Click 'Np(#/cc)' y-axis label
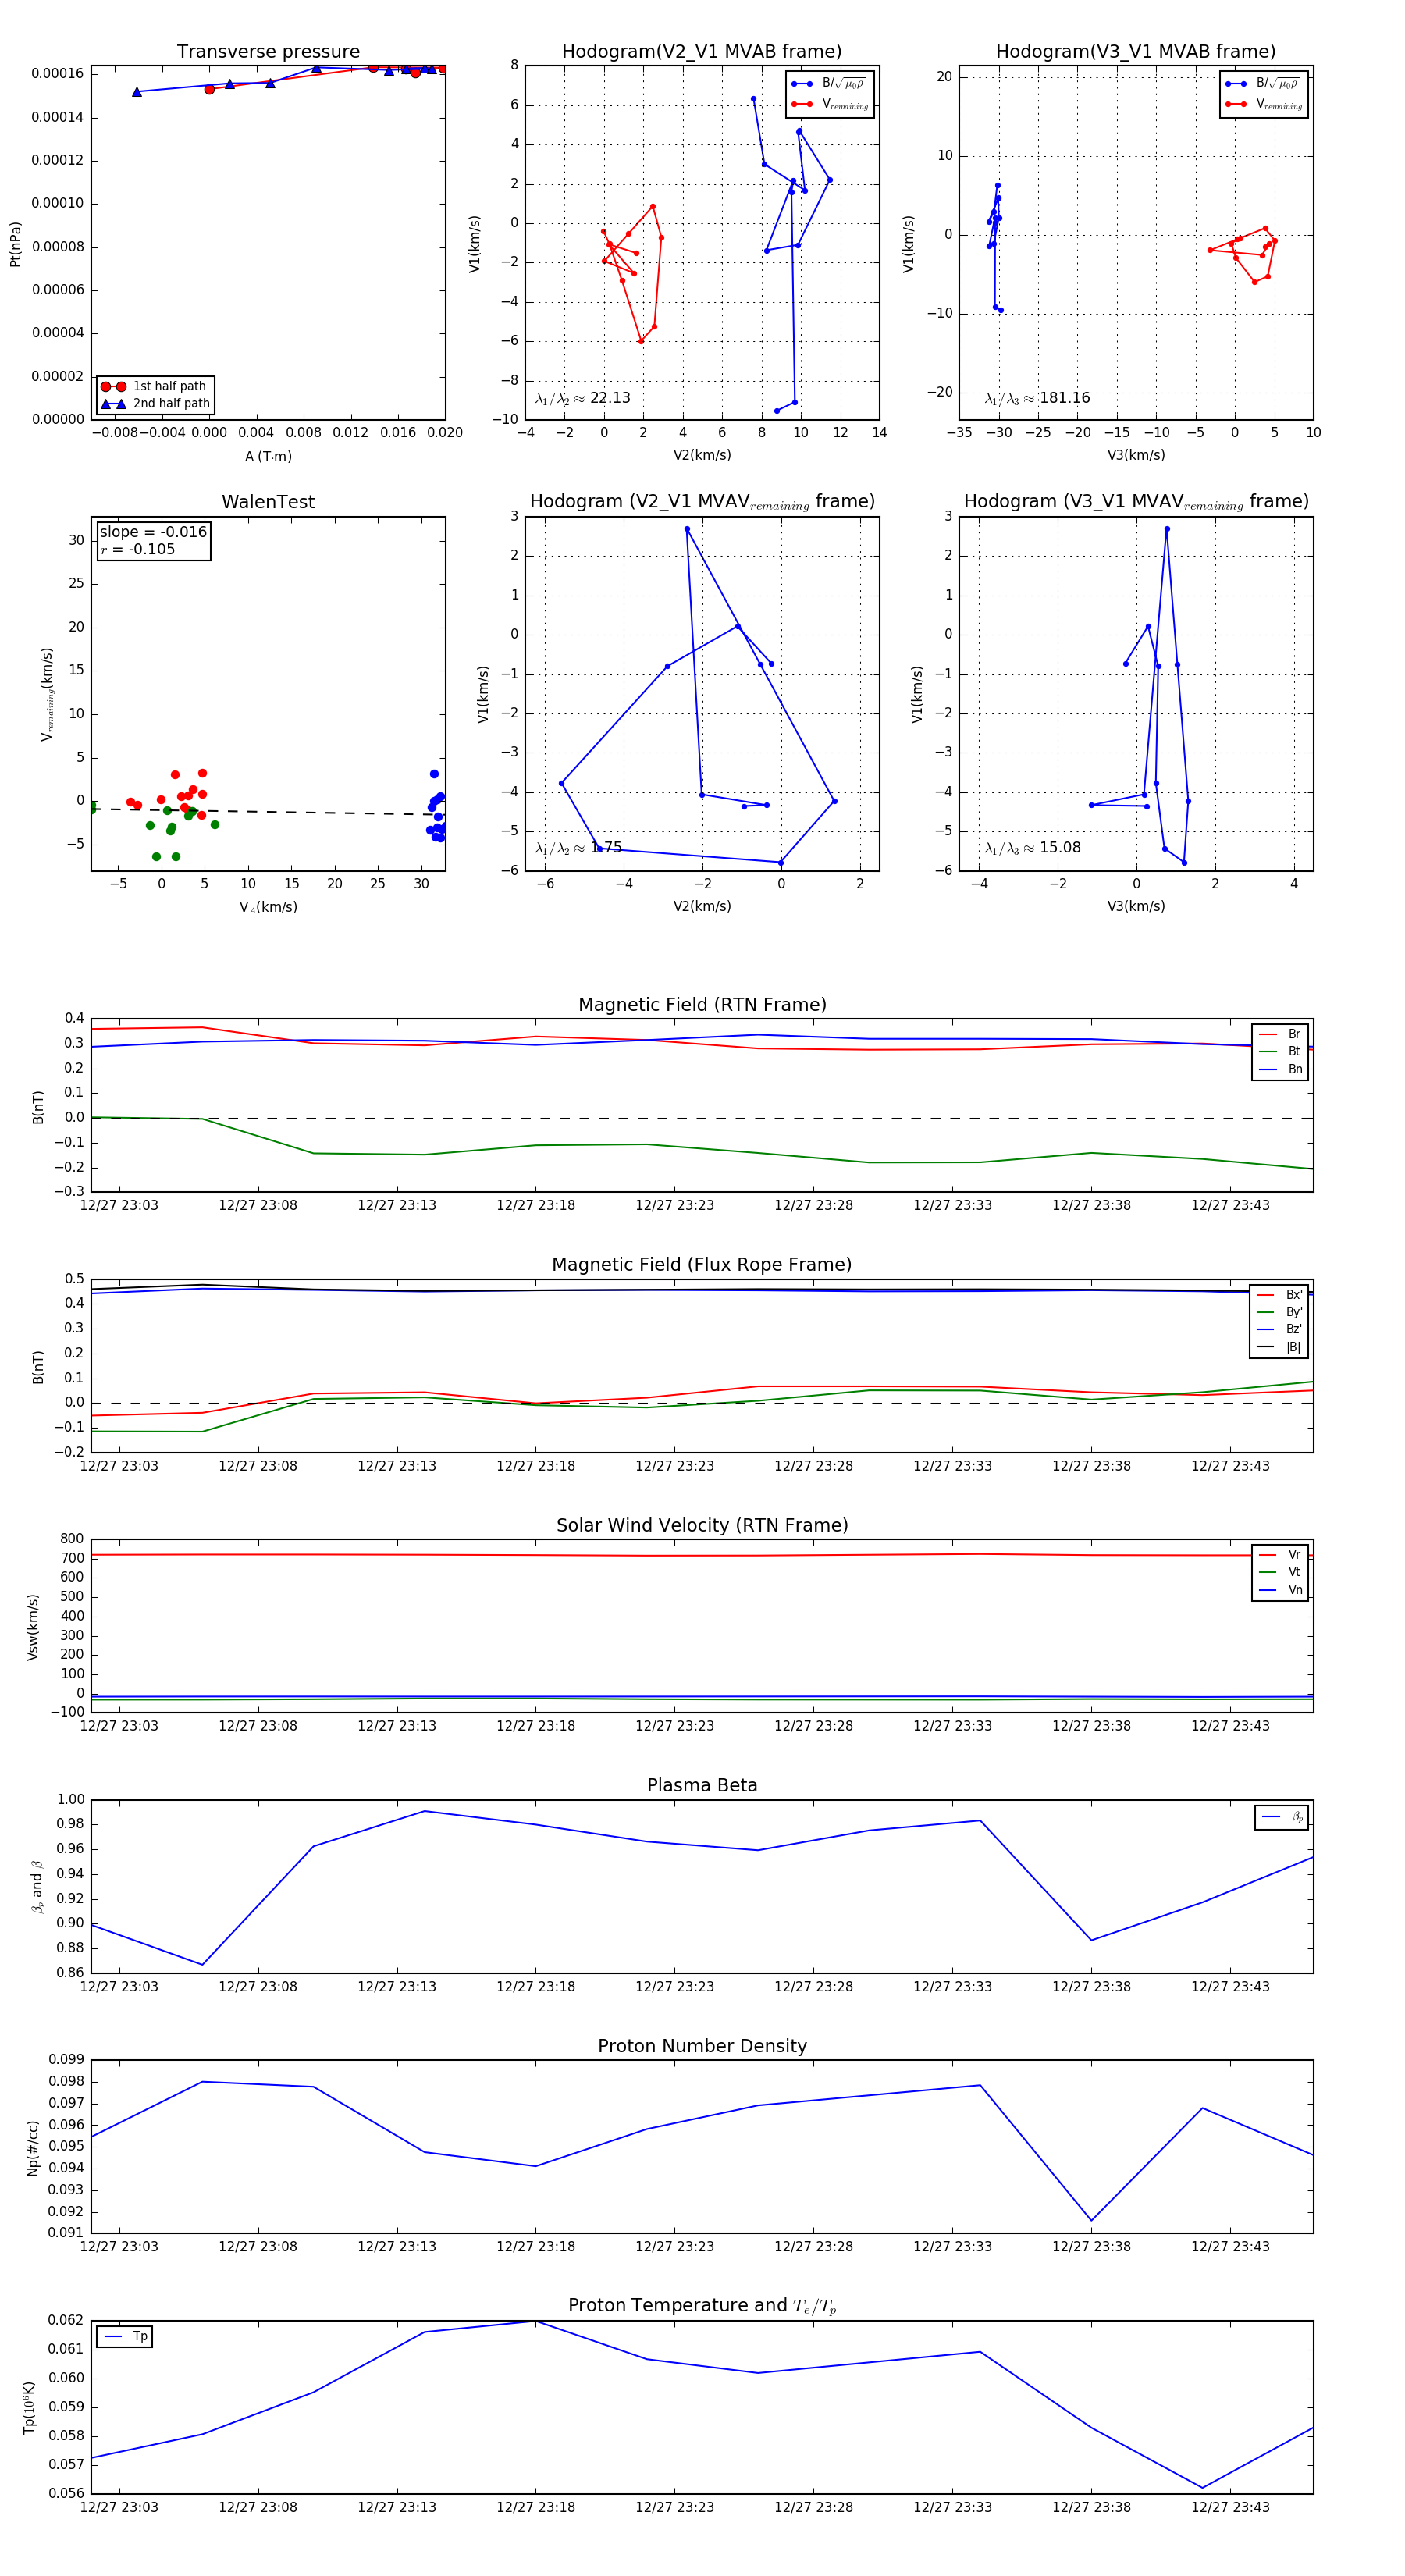 pos(32,2148)
